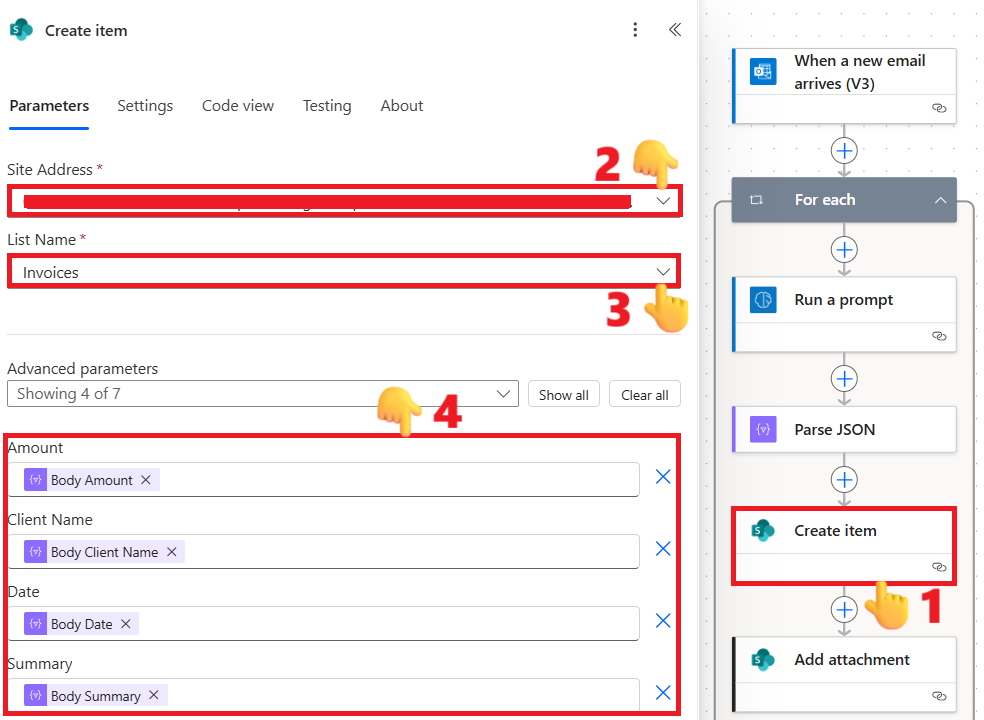The image size is (984, 720).
Task: Click the Show all button
Action: tap(563, 395)
